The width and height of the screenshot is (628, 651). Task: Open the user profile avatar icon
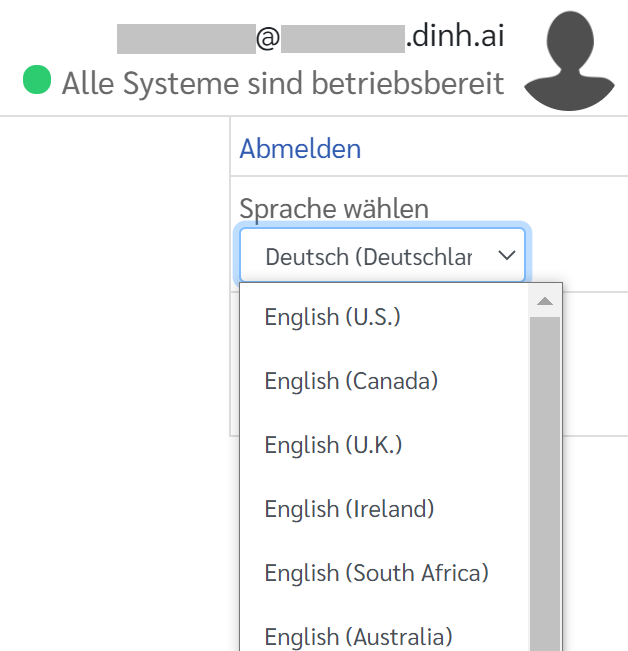(569, 61)
